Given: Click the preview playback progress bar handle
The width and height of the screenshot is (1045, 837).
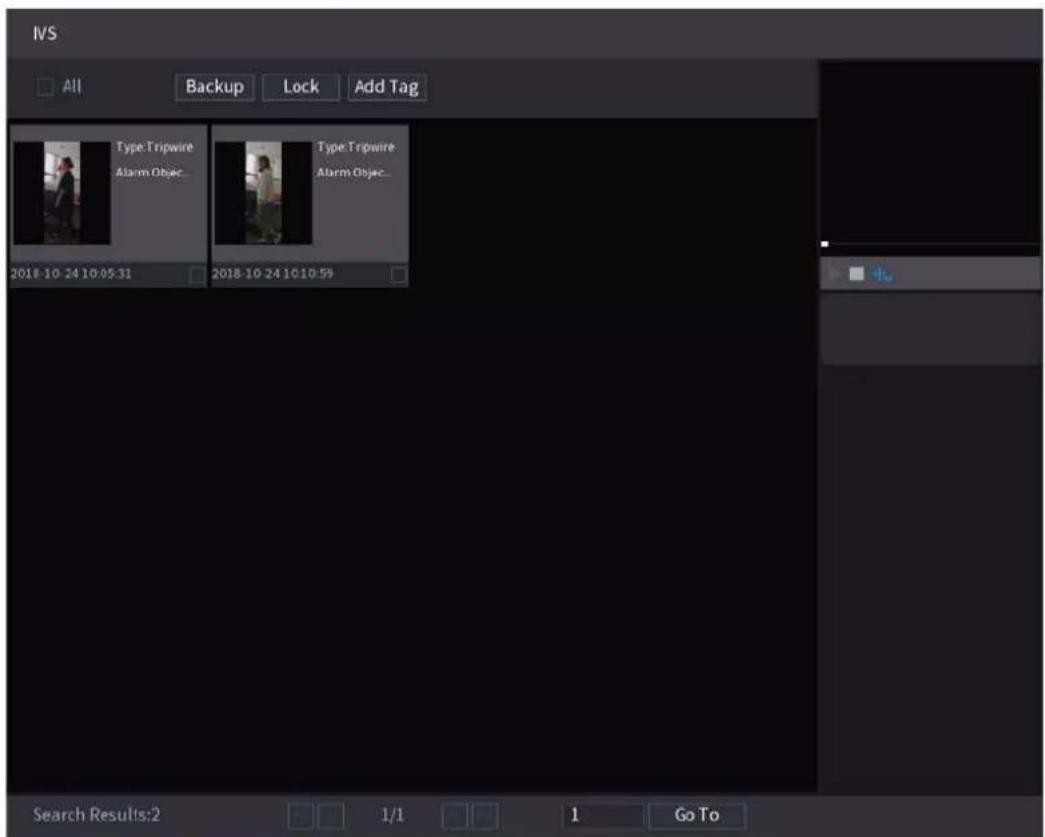Looking at the screenshot, I should tap(824, 244).
